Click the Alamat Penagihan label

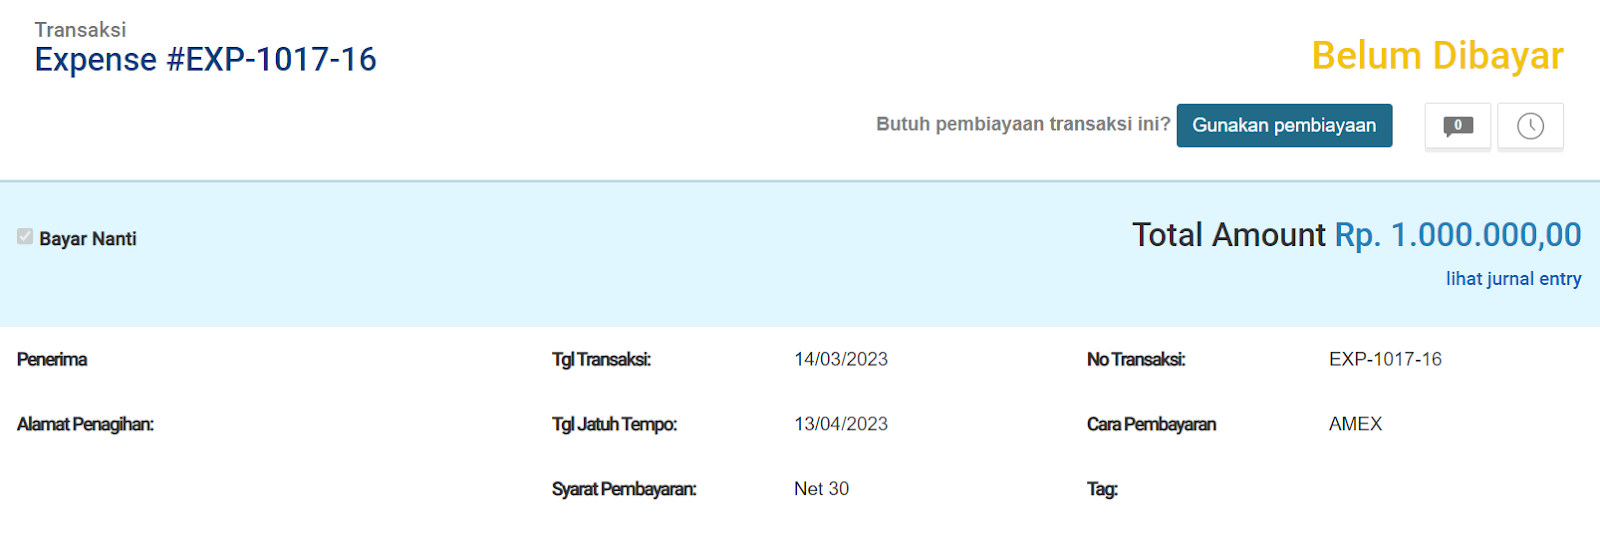tap(85, 425)
